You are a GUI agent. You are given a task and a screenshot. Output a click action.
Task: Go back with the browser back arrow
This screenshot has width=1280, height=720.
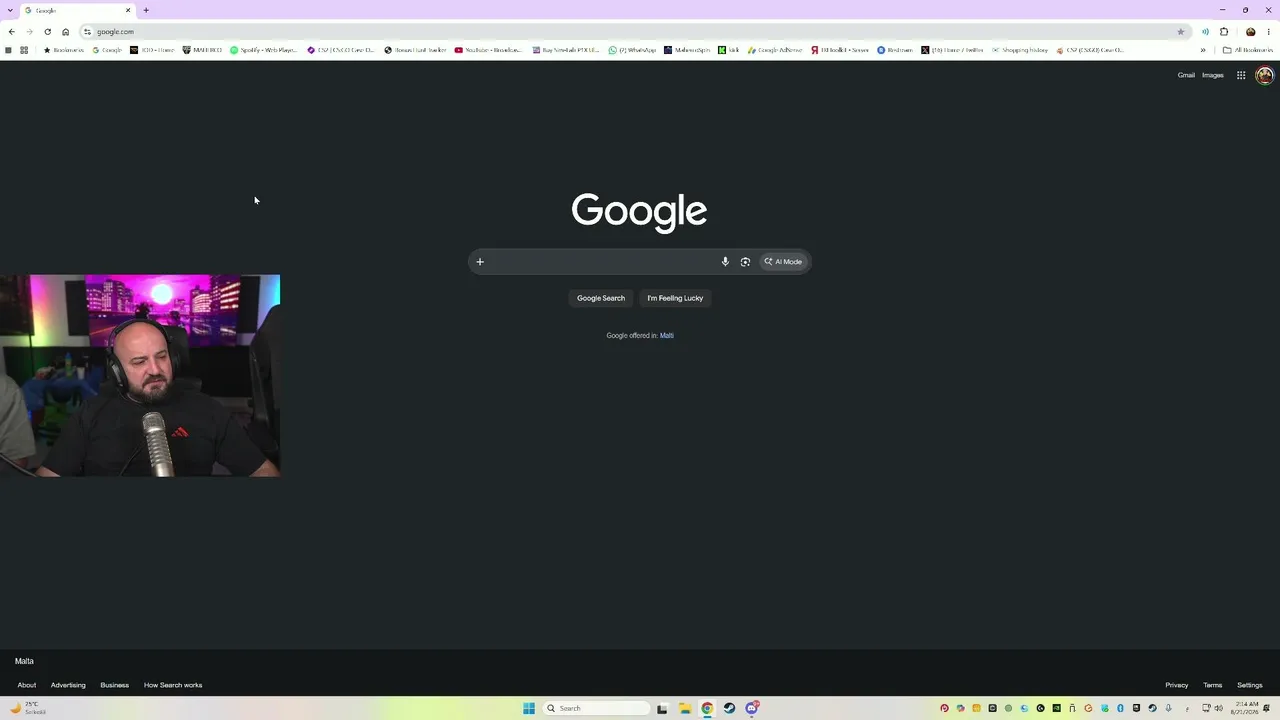(11, 32)
